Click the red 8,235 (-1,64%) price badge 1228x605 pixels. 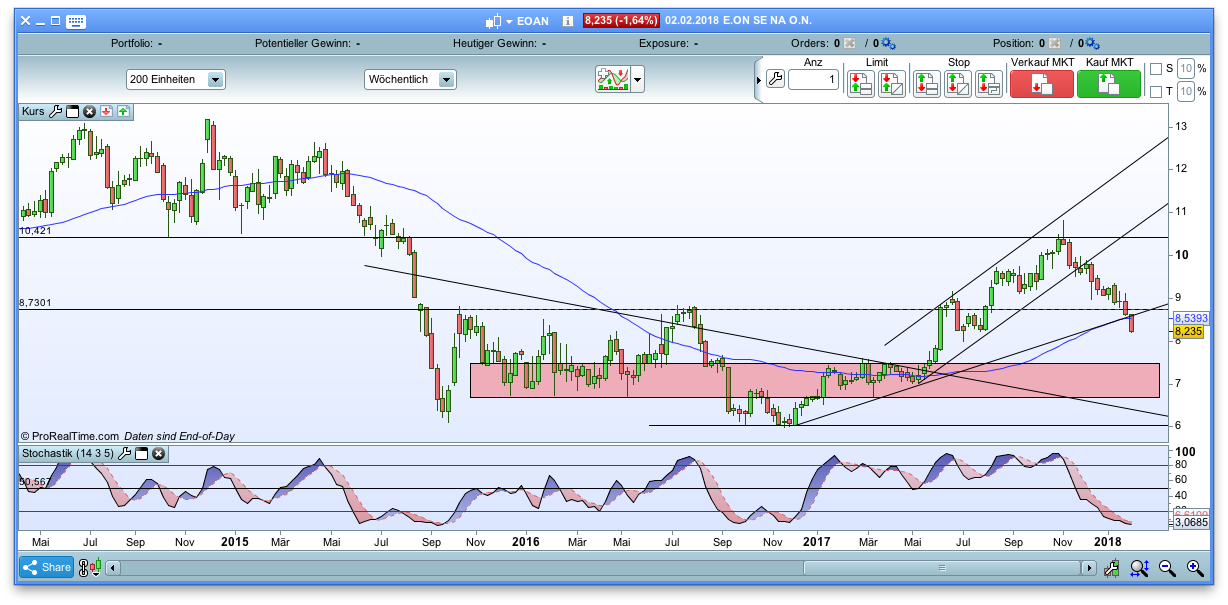620,21
